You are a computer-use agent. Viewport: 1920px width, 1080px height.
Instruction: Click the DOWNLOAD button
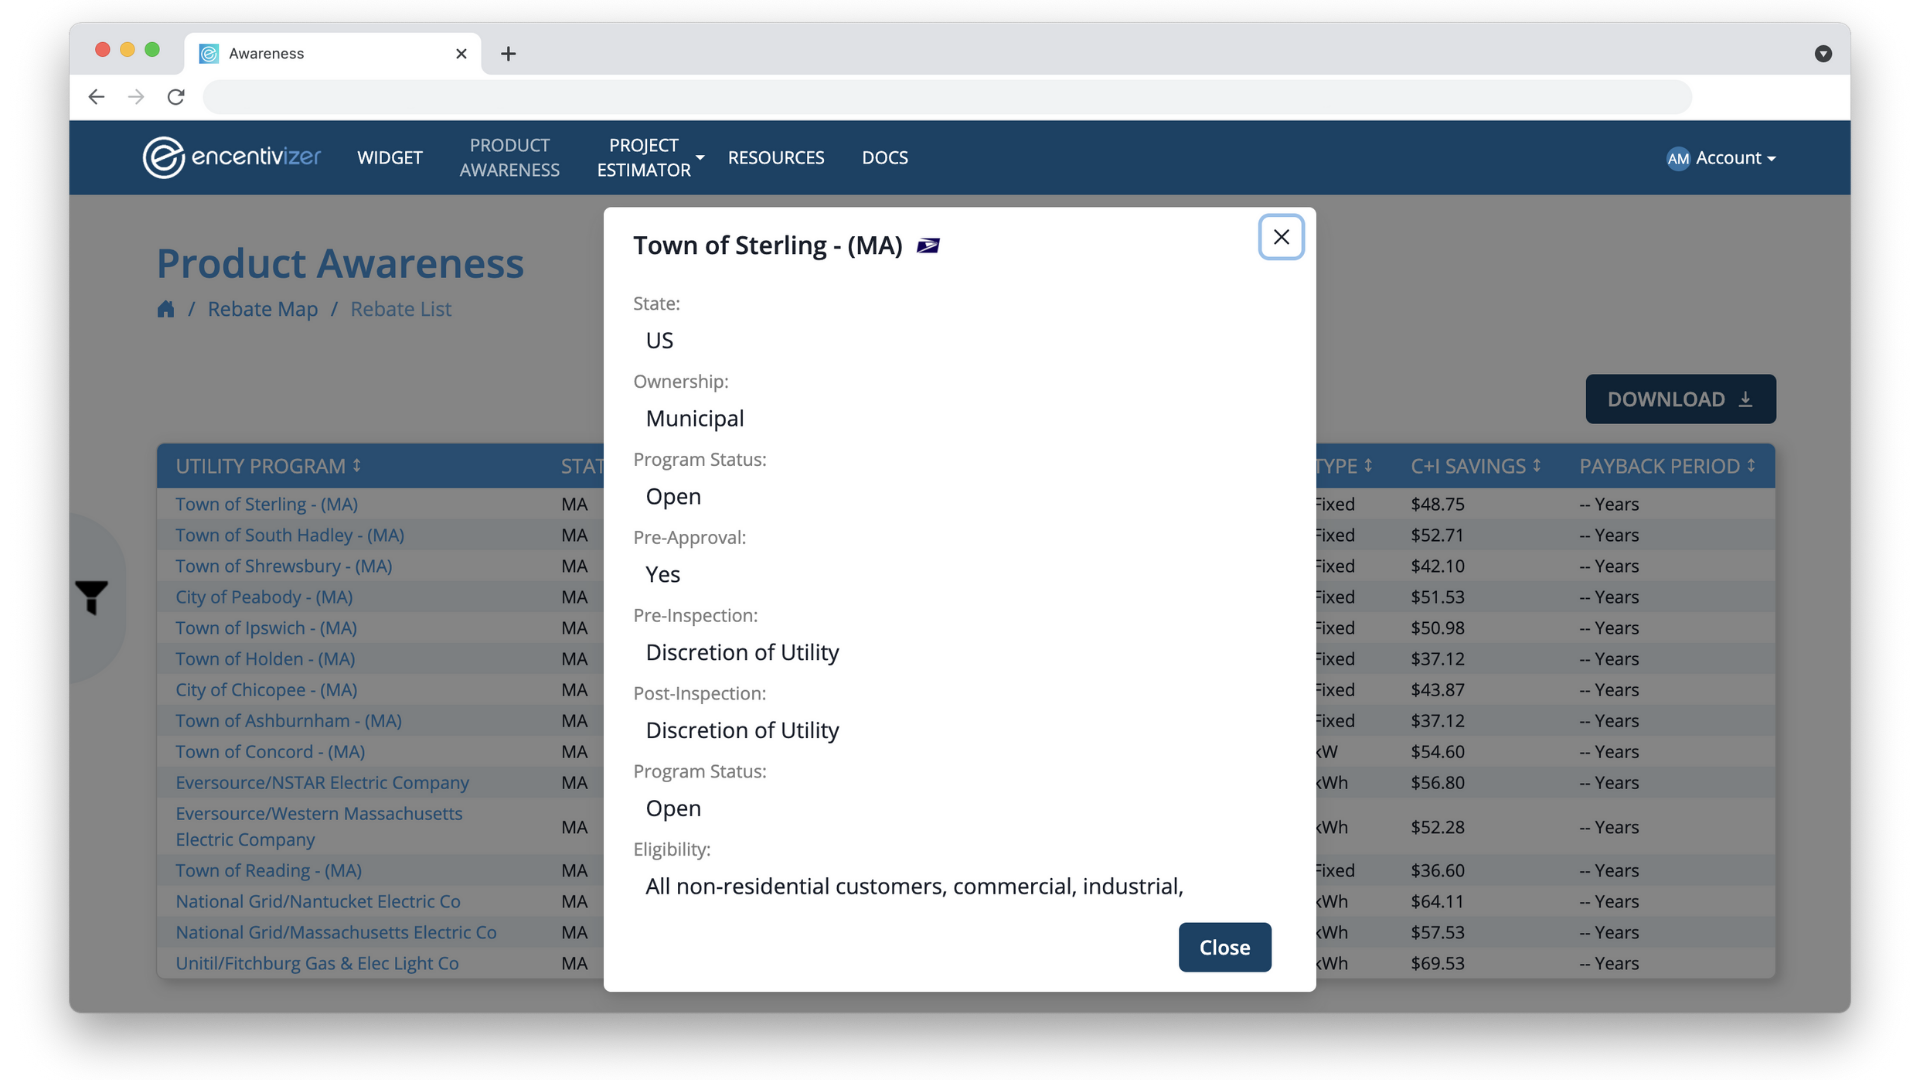coord(1680,398)
